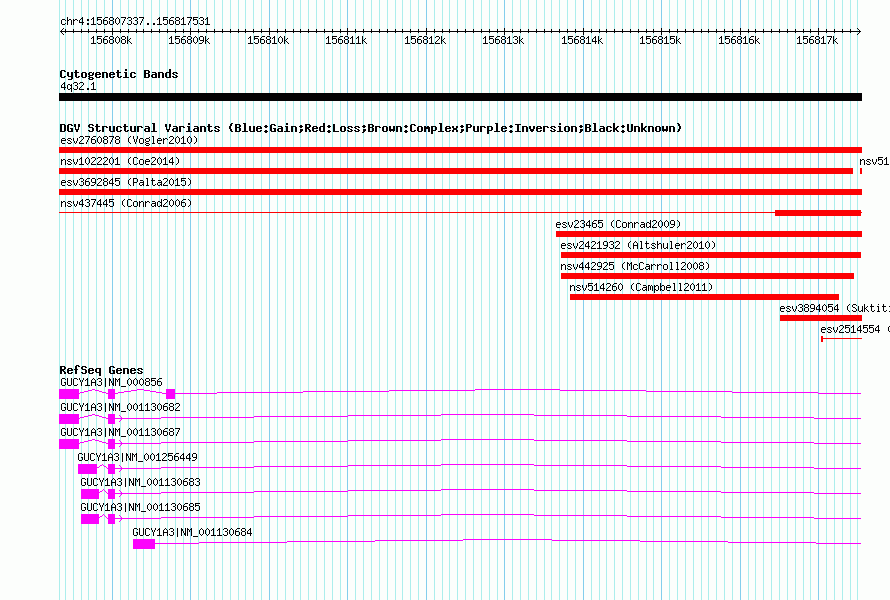Click first exon of NM_001256449 transcript
The image size is (890, 600).
point(87,469)
